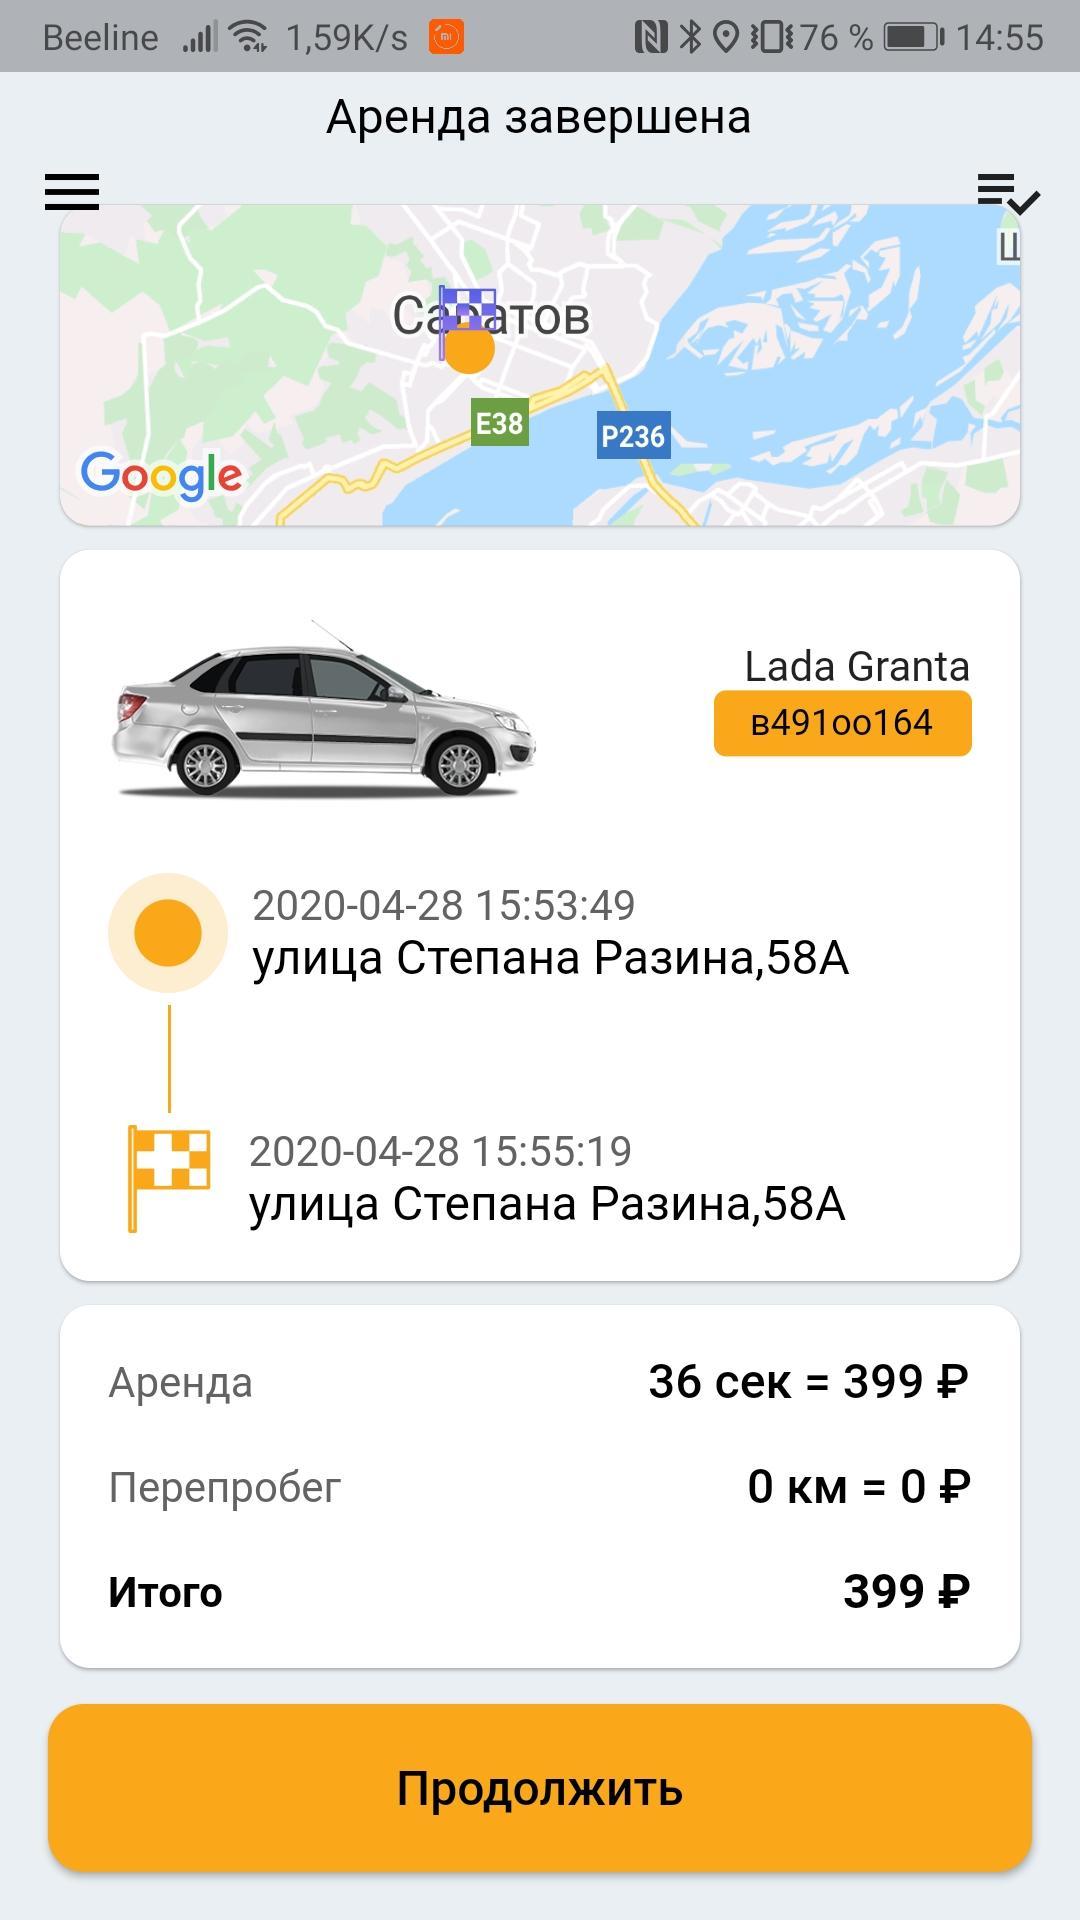This screenshot has width=1080, height=1920.
Task: Open the checklist icon at top right
Action: pyautogui.click(x=1008, y=193)
